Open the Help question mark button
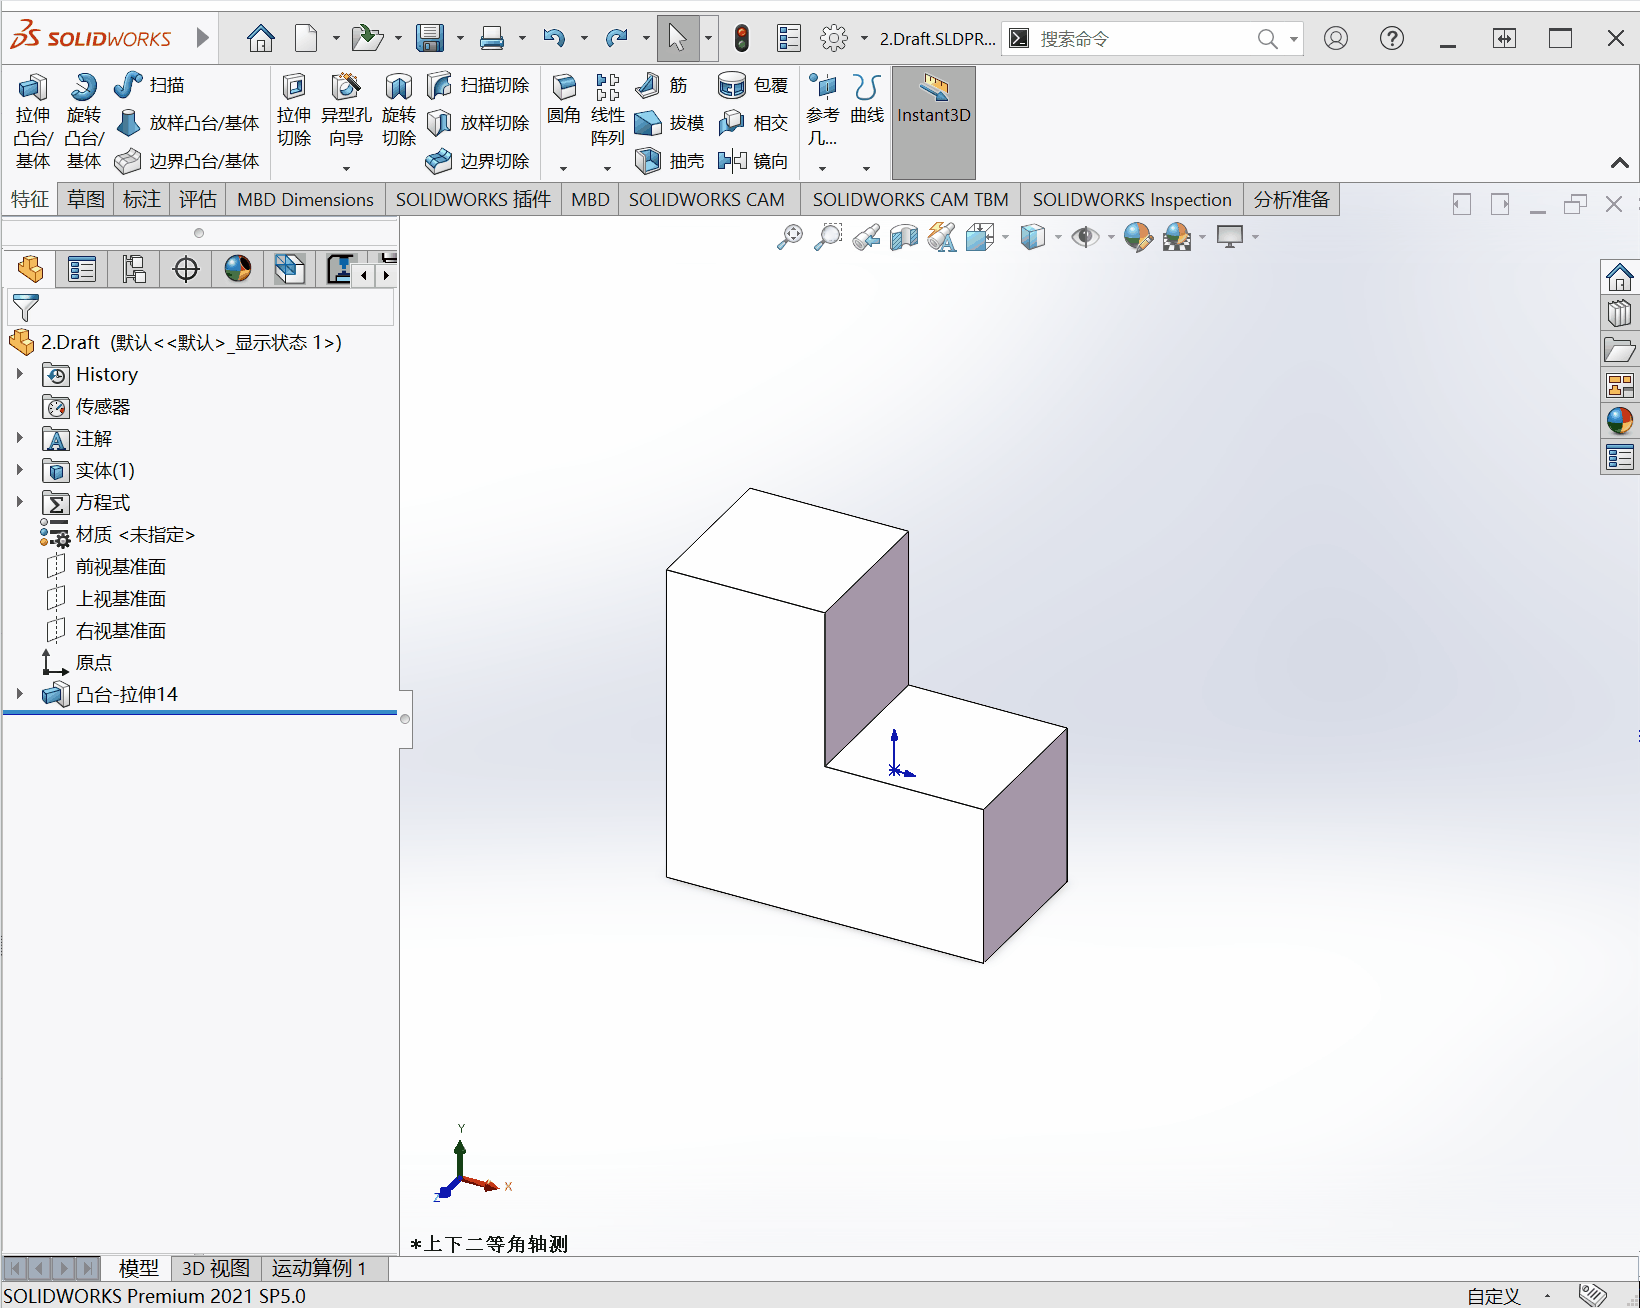Image resolution: width=1640 pixels, height=1308 pixels. pyautogui.click(x=1392, y=39)
